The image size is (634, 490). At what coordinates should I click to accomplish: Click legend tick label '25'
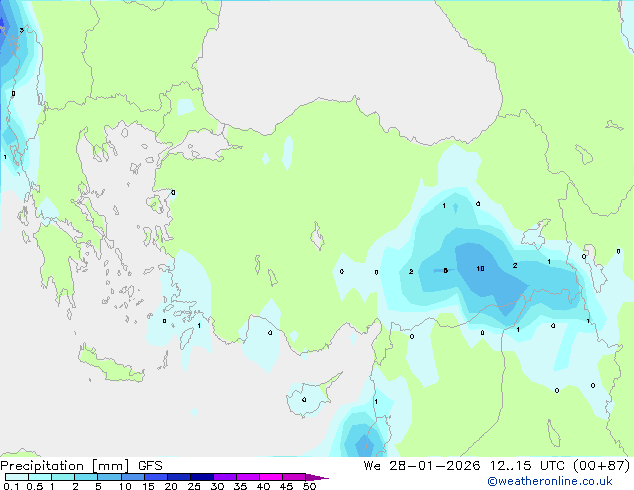point(194,486)
